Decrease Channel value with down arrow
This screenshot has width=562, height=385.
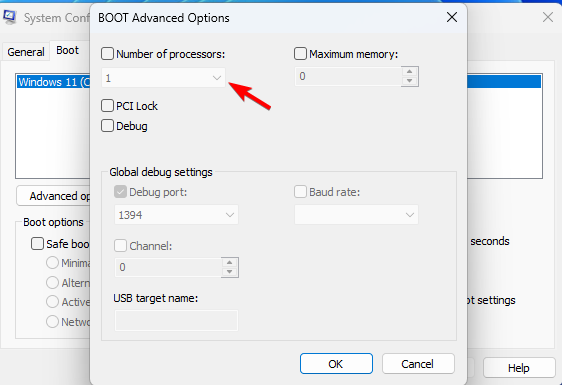(229, 272)
